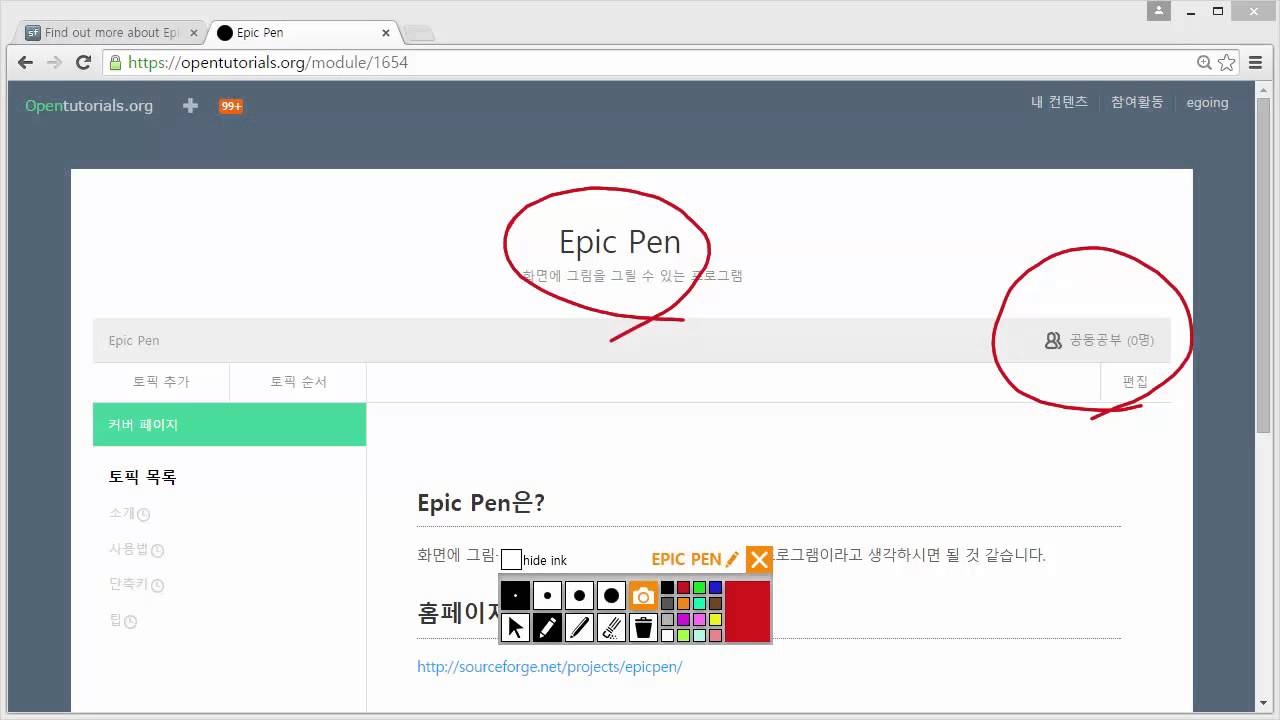The width and height of the screenshot is (1280, 720).
Task: Select the medium-large brush size dot
Action: 579,595
